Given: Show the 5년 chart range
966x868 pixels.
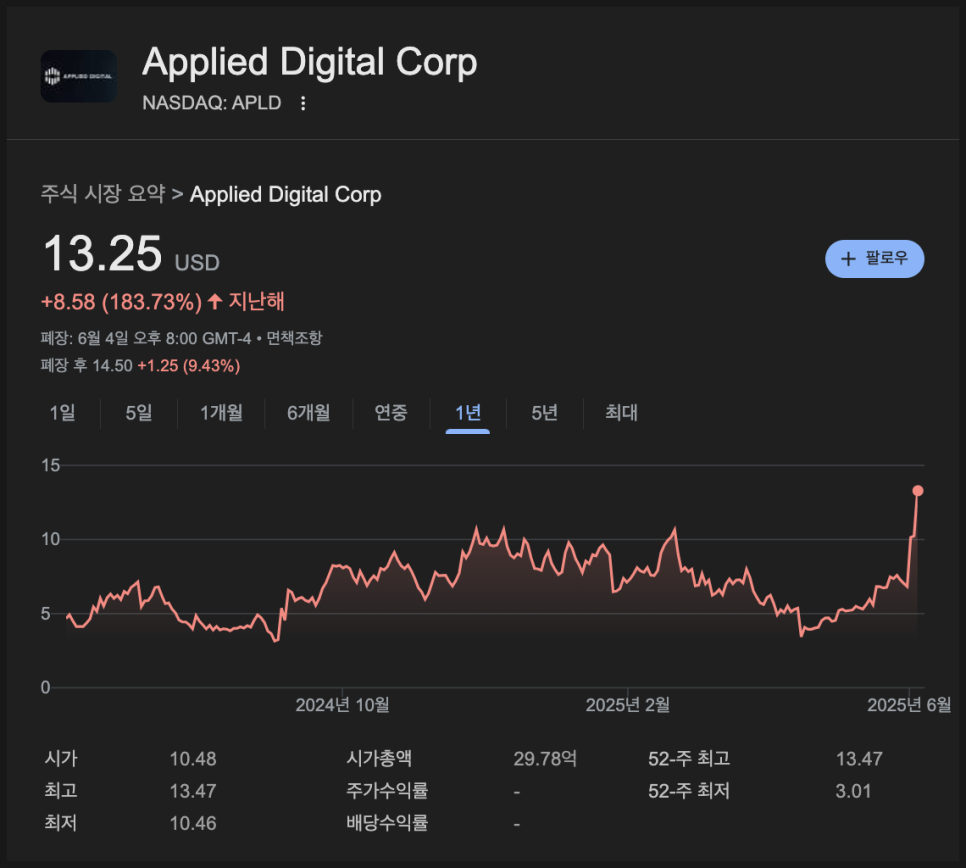Looking at the screenshot, I should 545,412.
